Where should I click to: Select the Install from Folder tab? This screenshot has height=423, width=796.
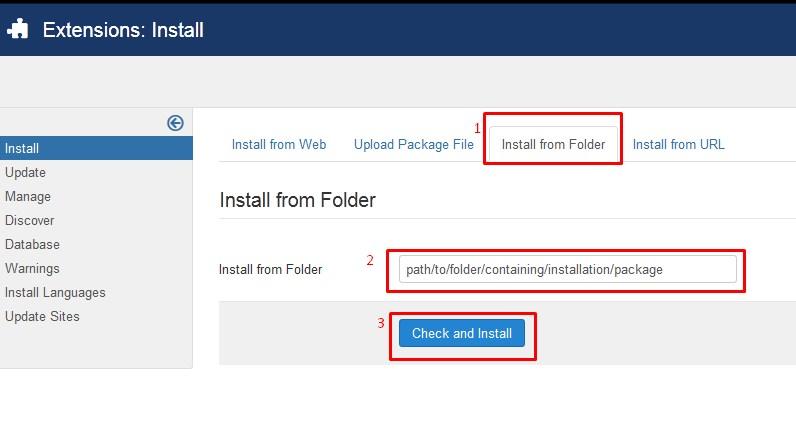(x=553, y=144)
